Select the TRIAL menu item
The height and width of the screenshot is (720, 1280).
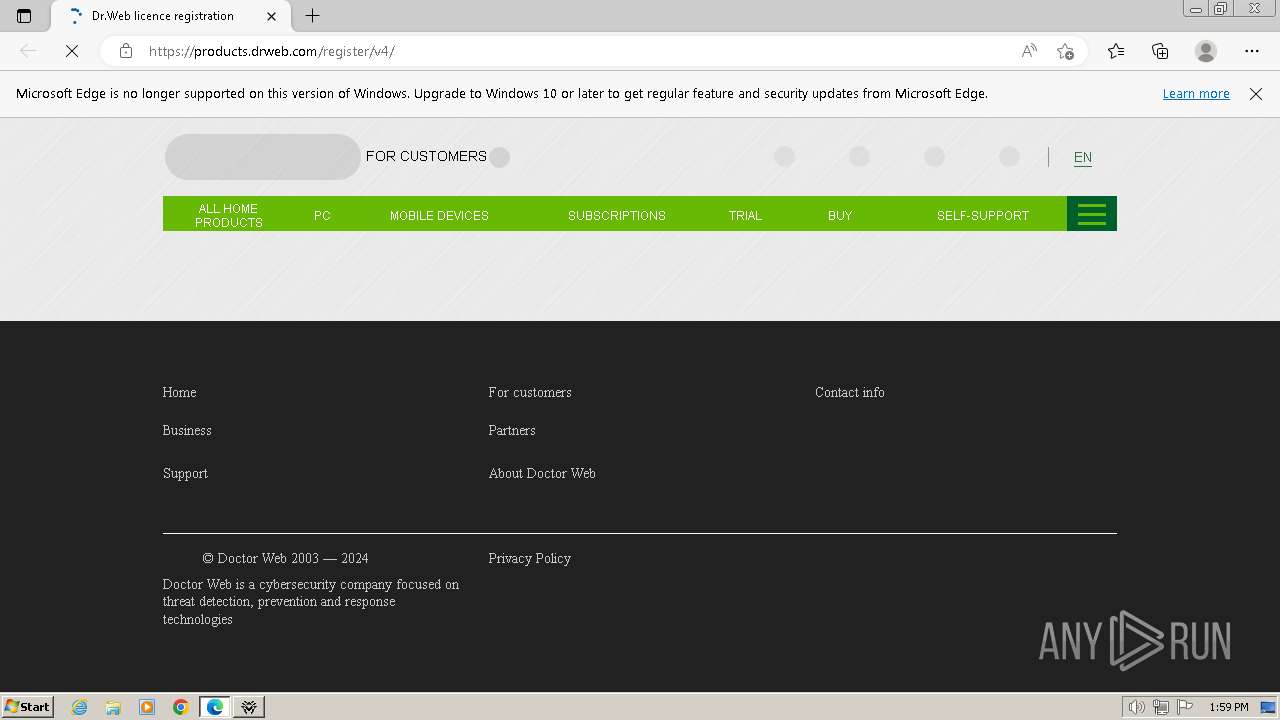coord(745,215)
